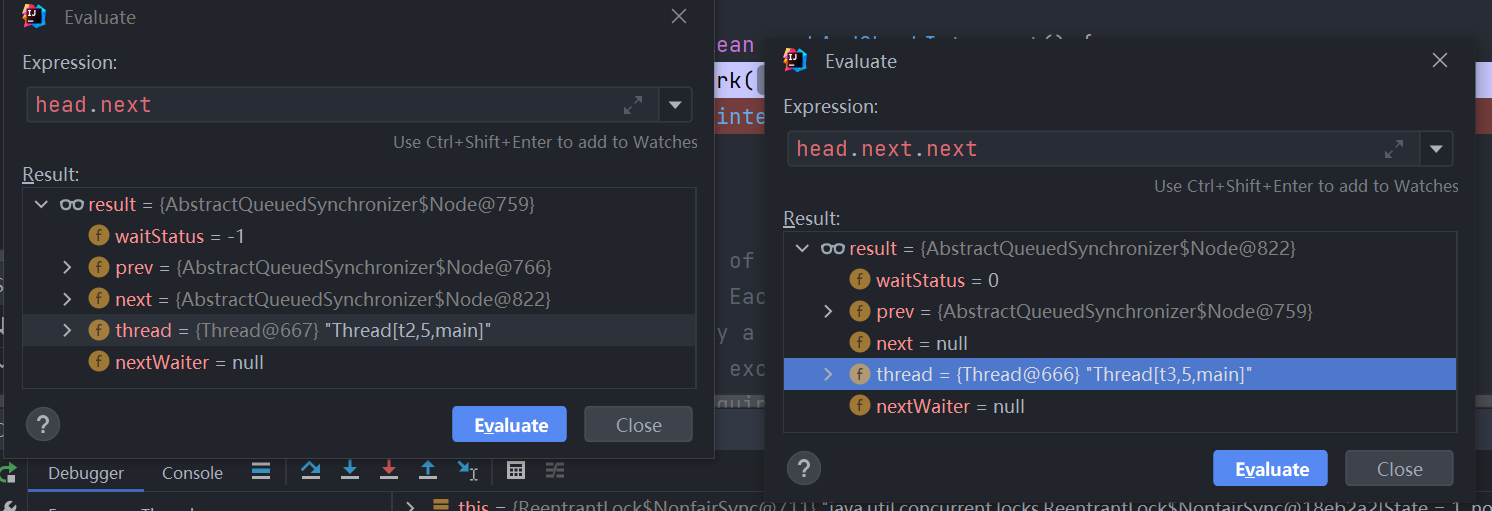
Task: Expand the head.next expression editor
Action: coord(633,104)
